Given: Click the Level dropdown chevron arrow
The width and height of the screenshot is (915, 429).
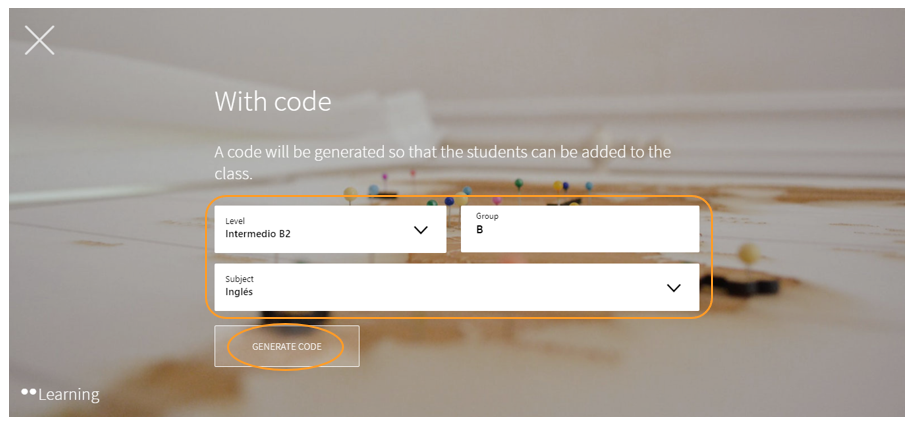Looking at the screenshot, I should click(421, 230).
